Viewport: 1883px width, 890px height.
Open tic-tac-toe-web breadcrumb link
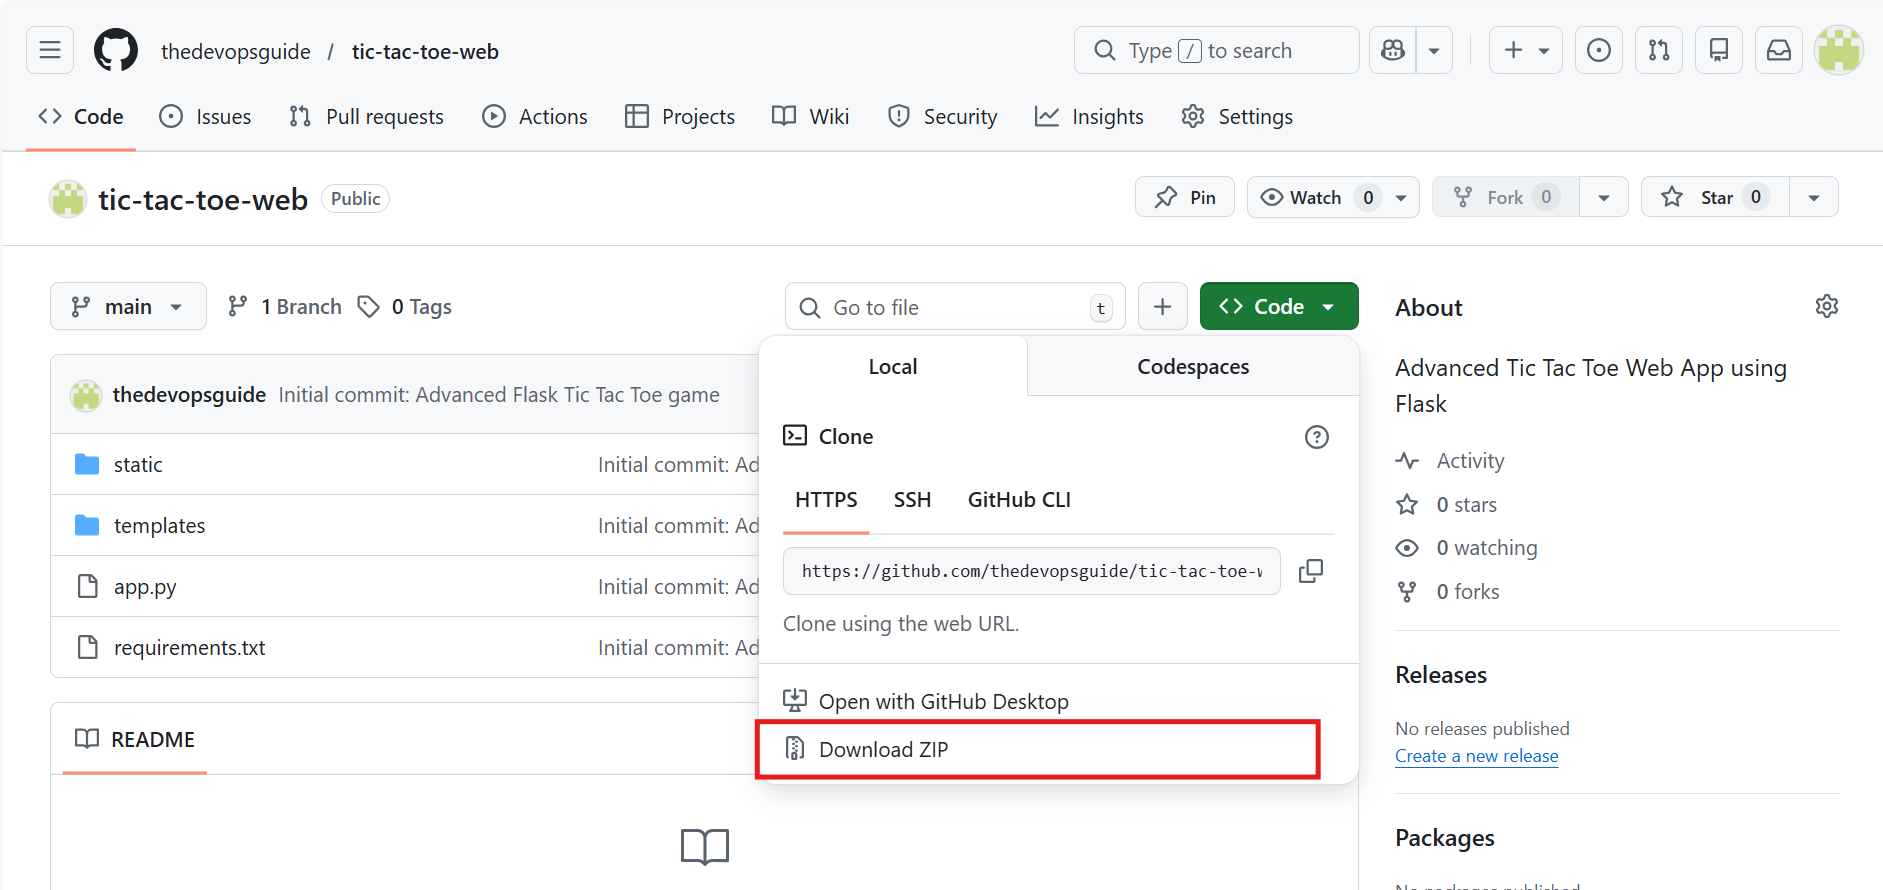[x=425, y=52]
